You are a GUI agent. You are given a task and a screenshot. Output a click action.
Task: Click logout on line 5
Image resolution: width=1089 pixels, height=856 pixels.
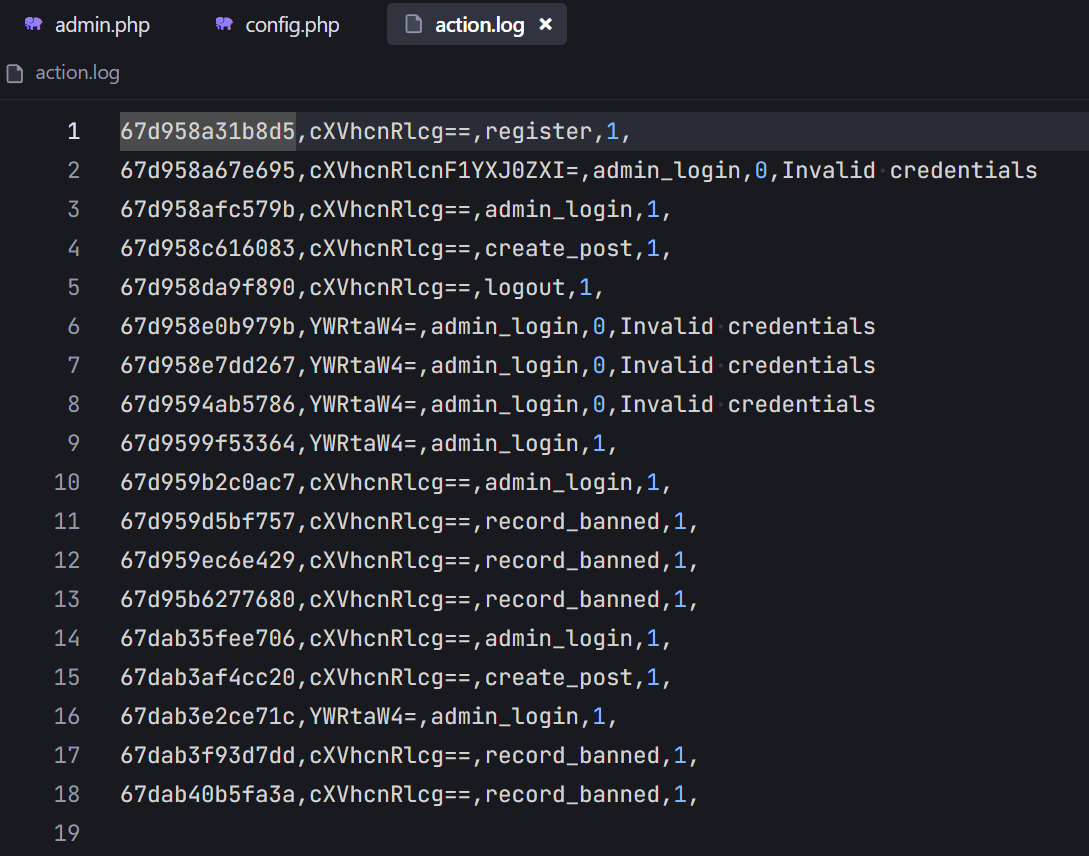tap(525, 287)
